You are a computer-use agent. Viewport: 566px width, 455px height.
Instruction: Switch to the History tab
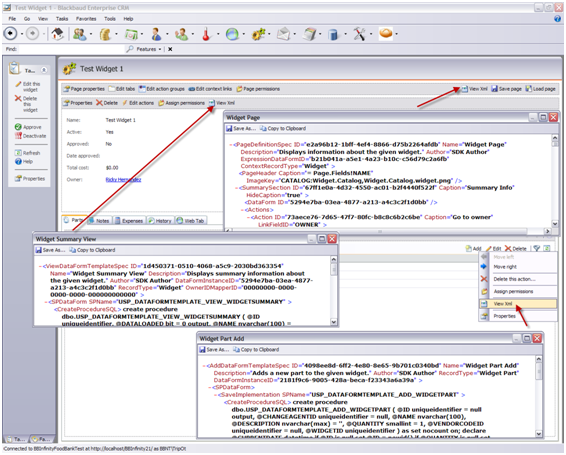(x=160, y=221)
